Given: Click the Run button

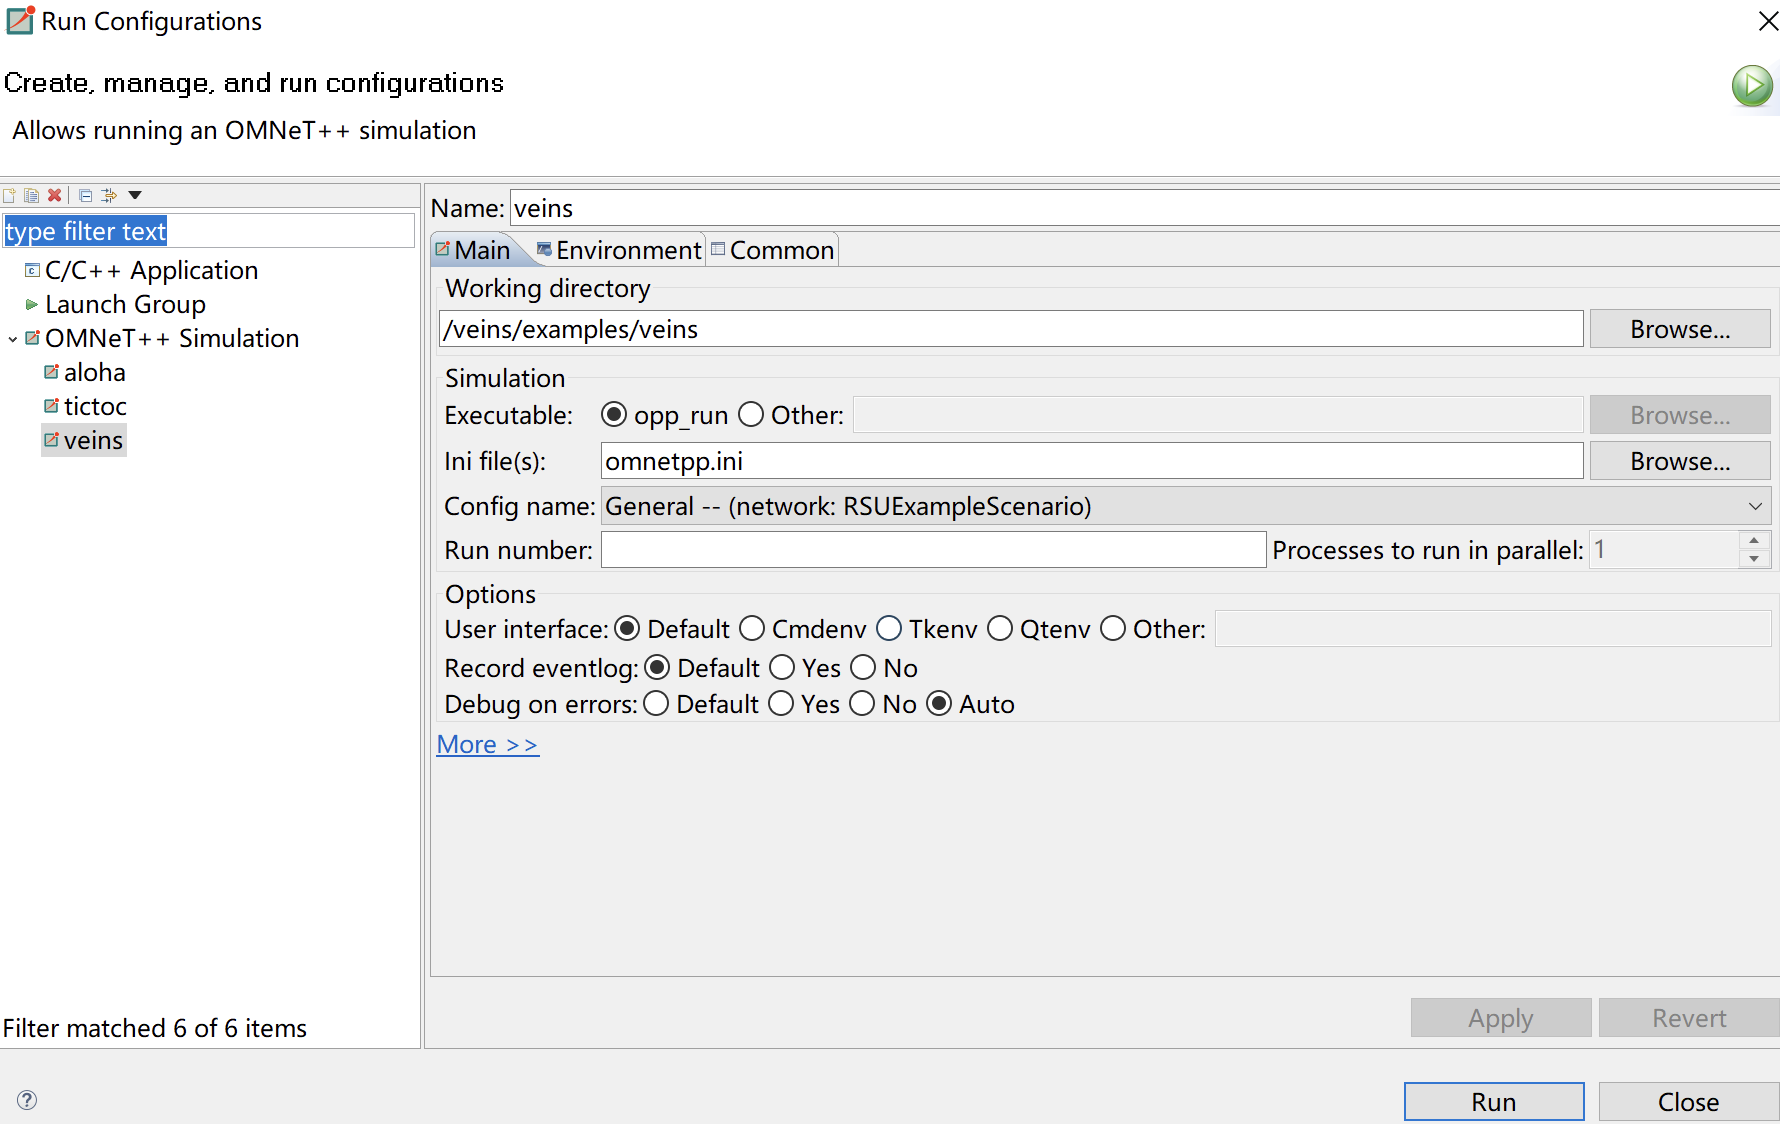Looking at the screenshot, I should pyautogui.click(x=1494, y=1102).
